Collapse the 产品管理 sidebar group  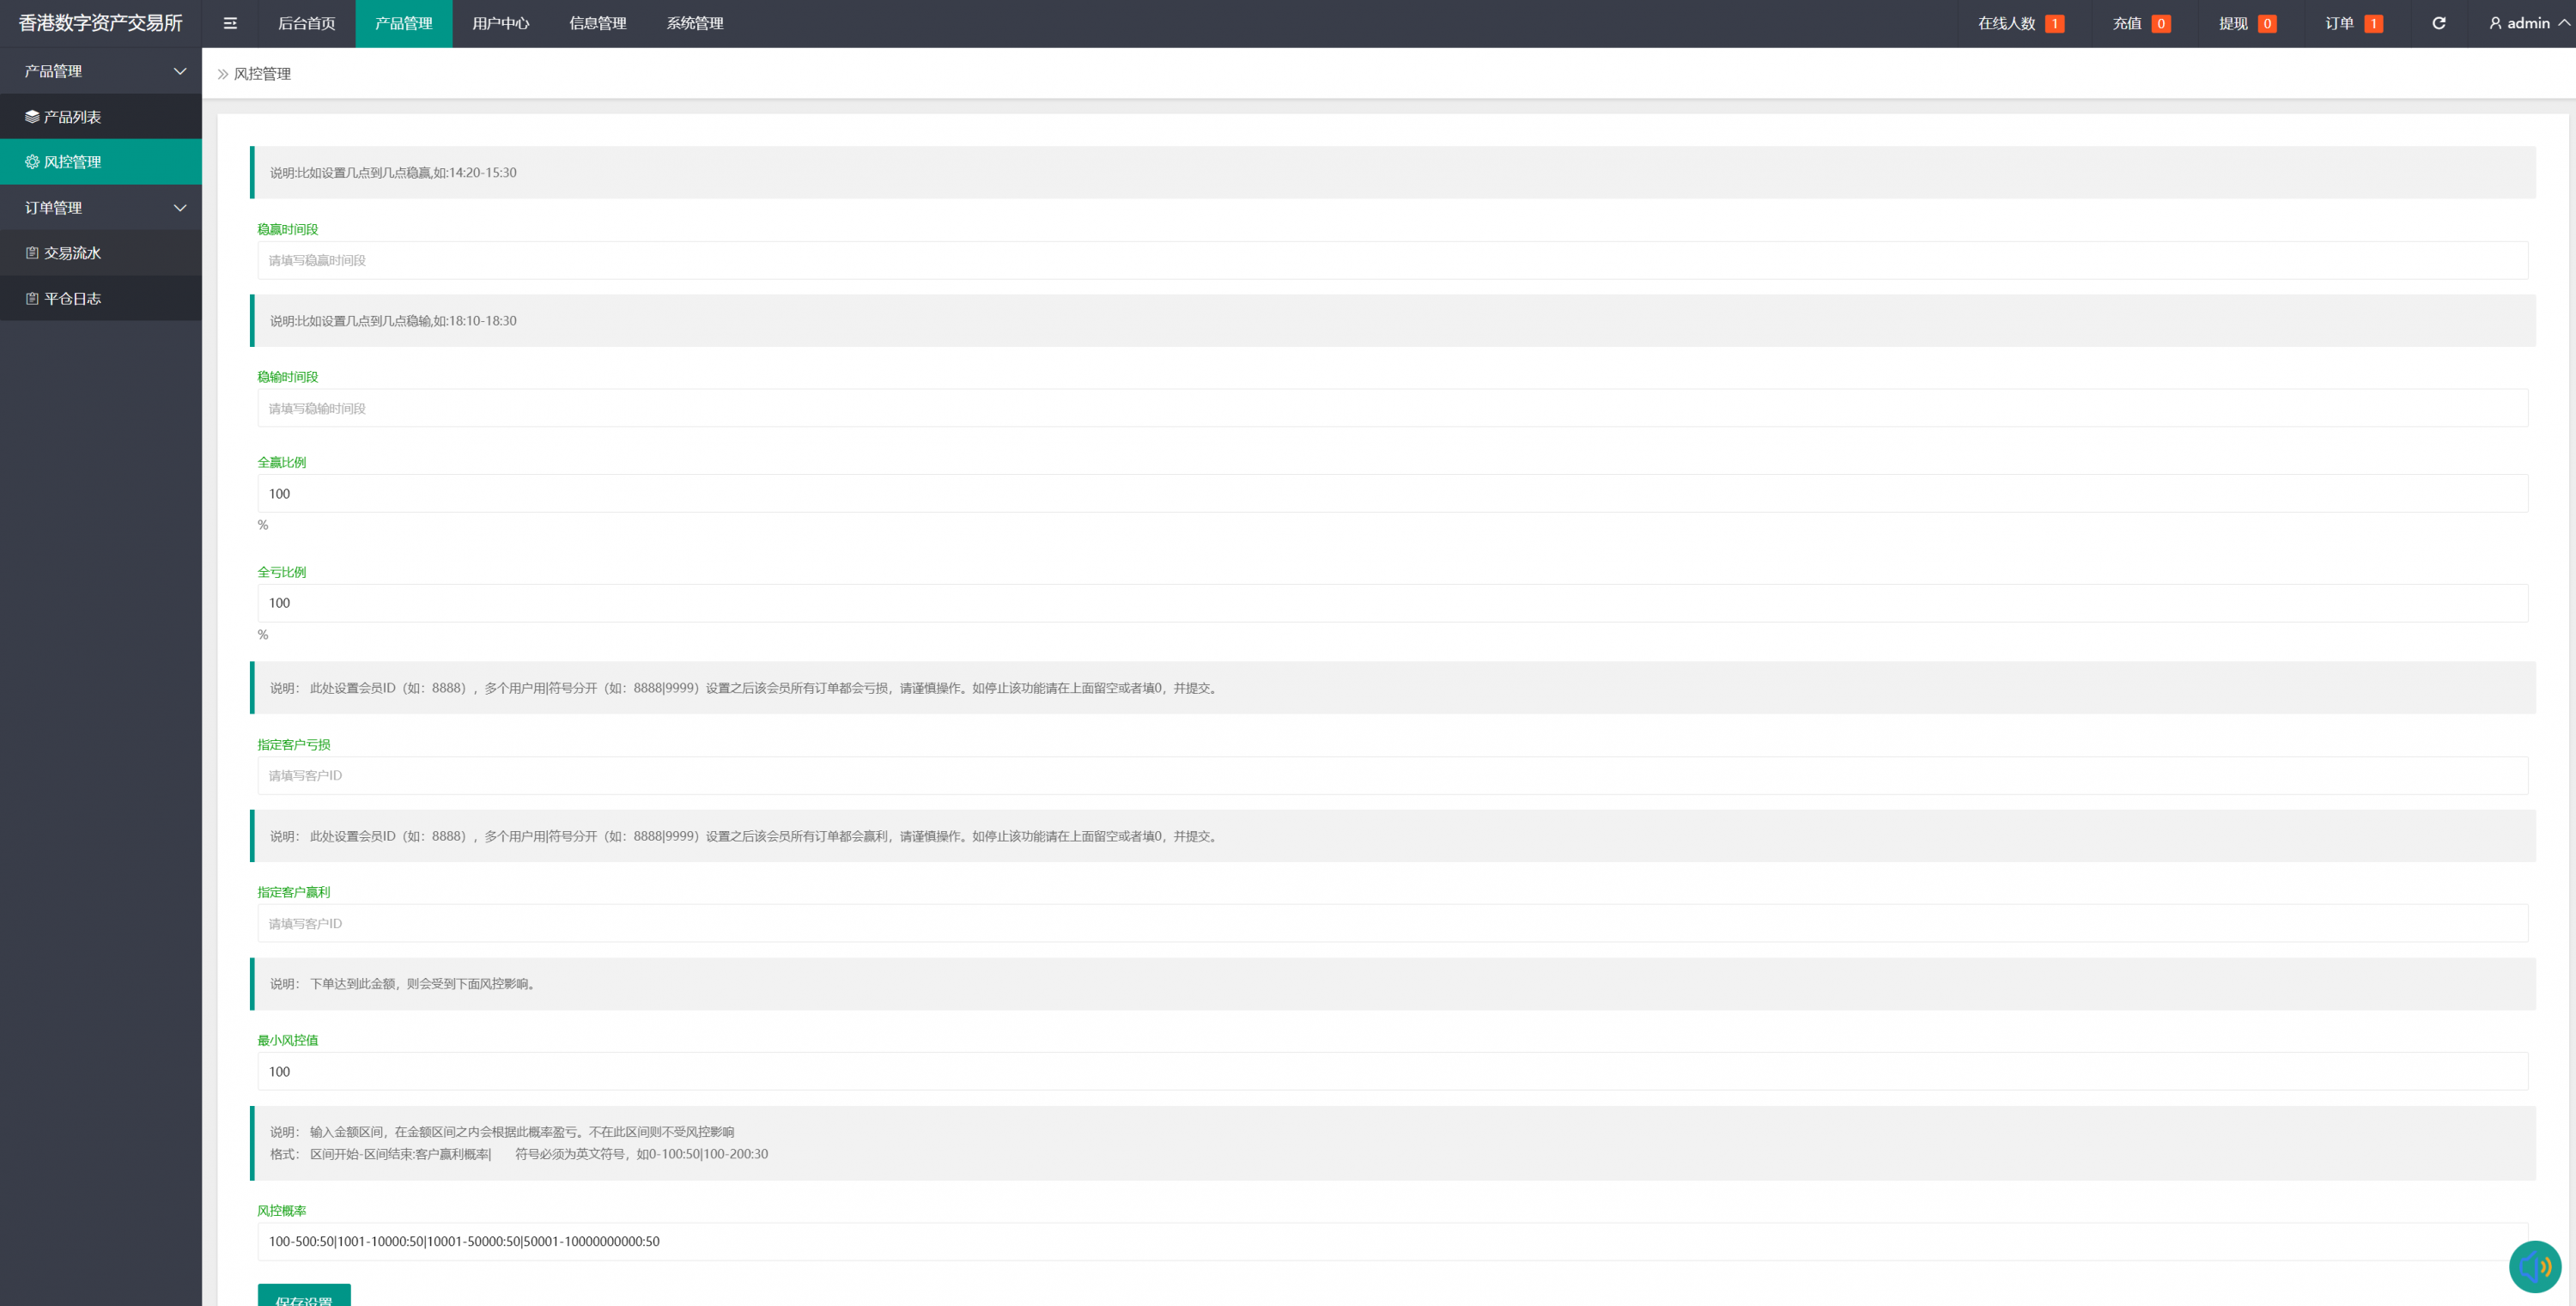pos(100,71)
